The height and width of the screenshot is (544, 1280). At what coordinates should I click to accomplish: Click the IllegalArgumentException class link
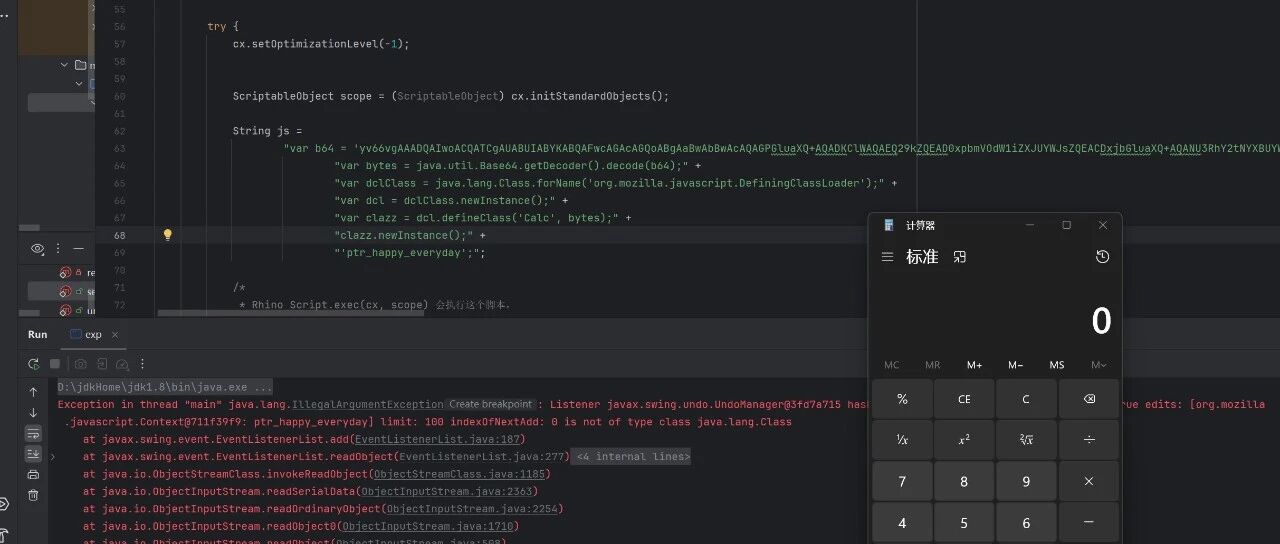[367, 404]
